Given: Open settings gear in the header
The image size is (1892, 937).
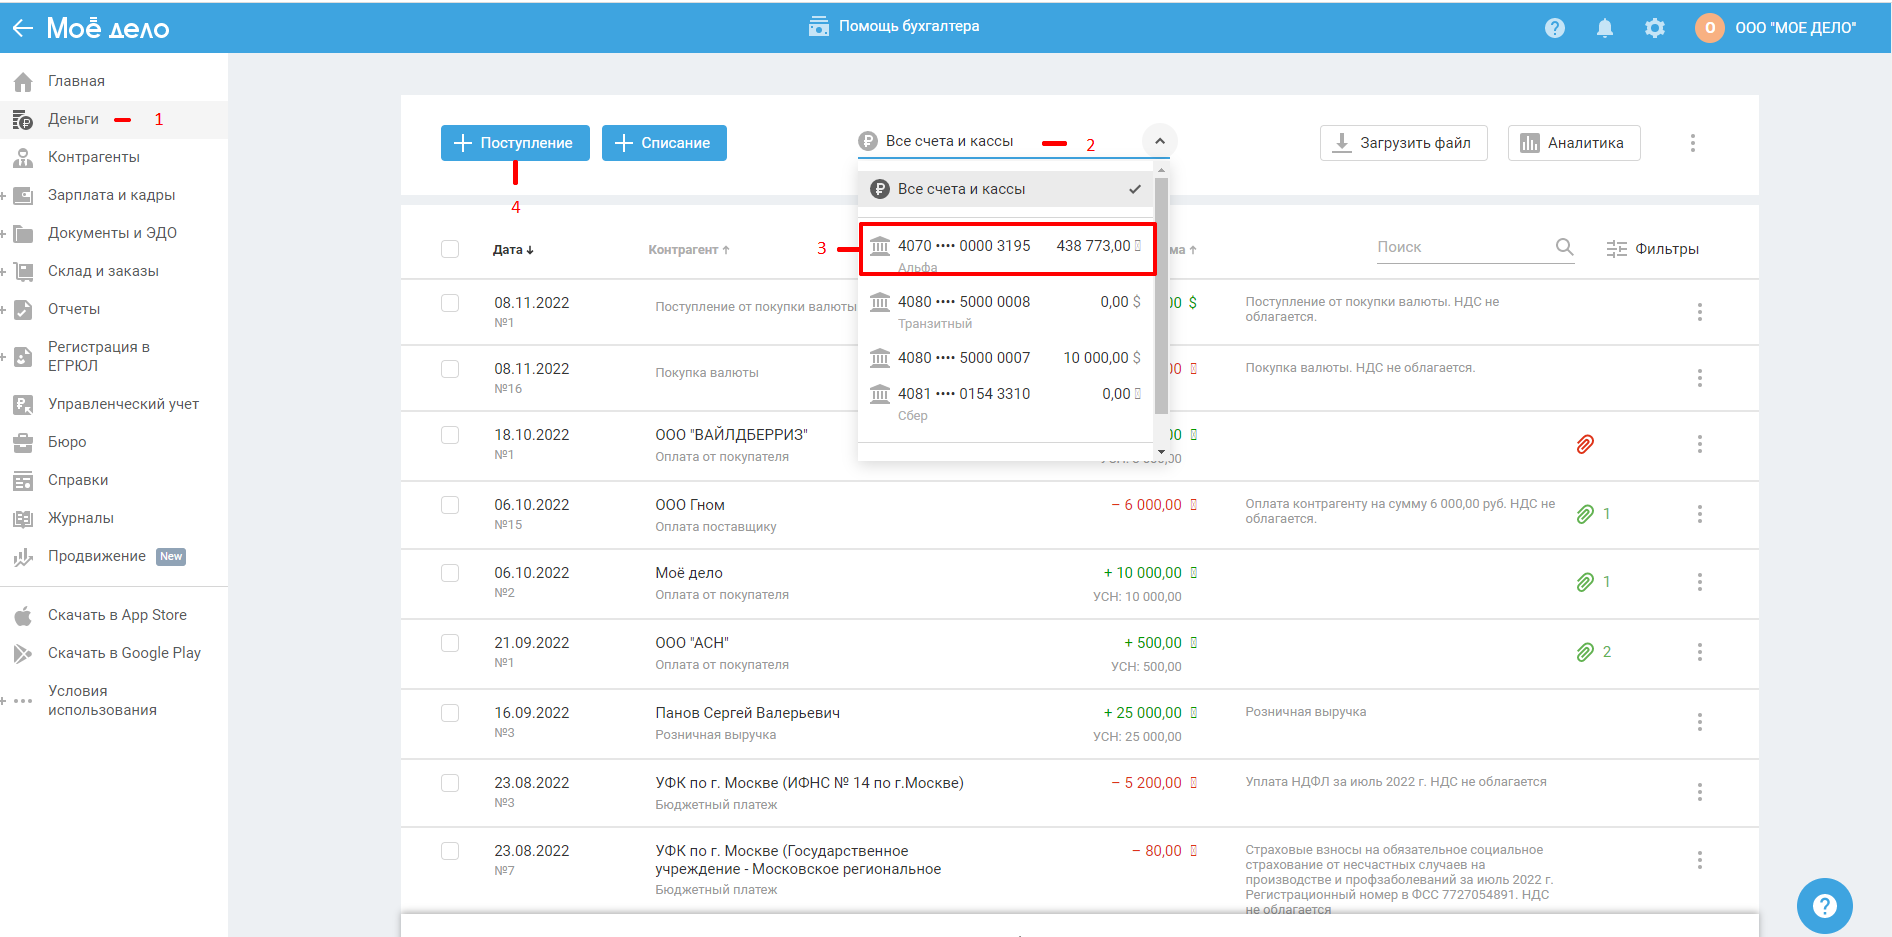Looking at the screenshot, I should tap(1655, 28).
